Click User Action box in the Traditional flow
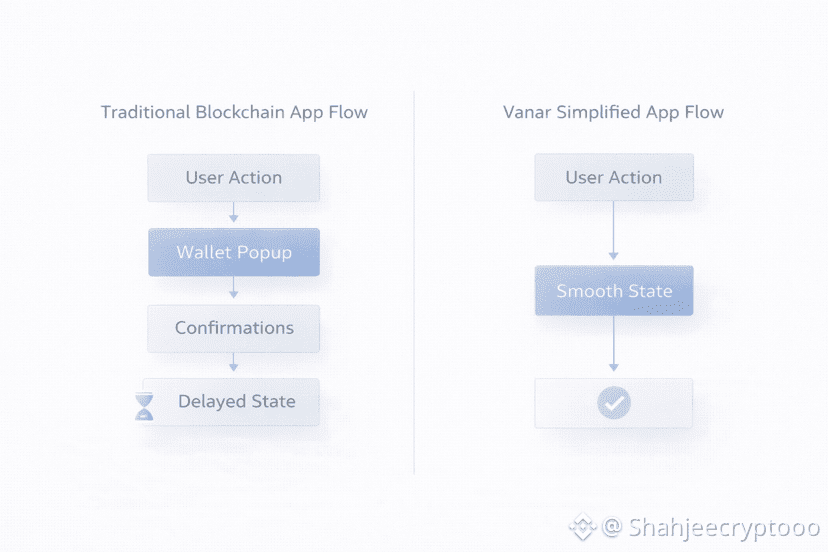 coord(234,178)
